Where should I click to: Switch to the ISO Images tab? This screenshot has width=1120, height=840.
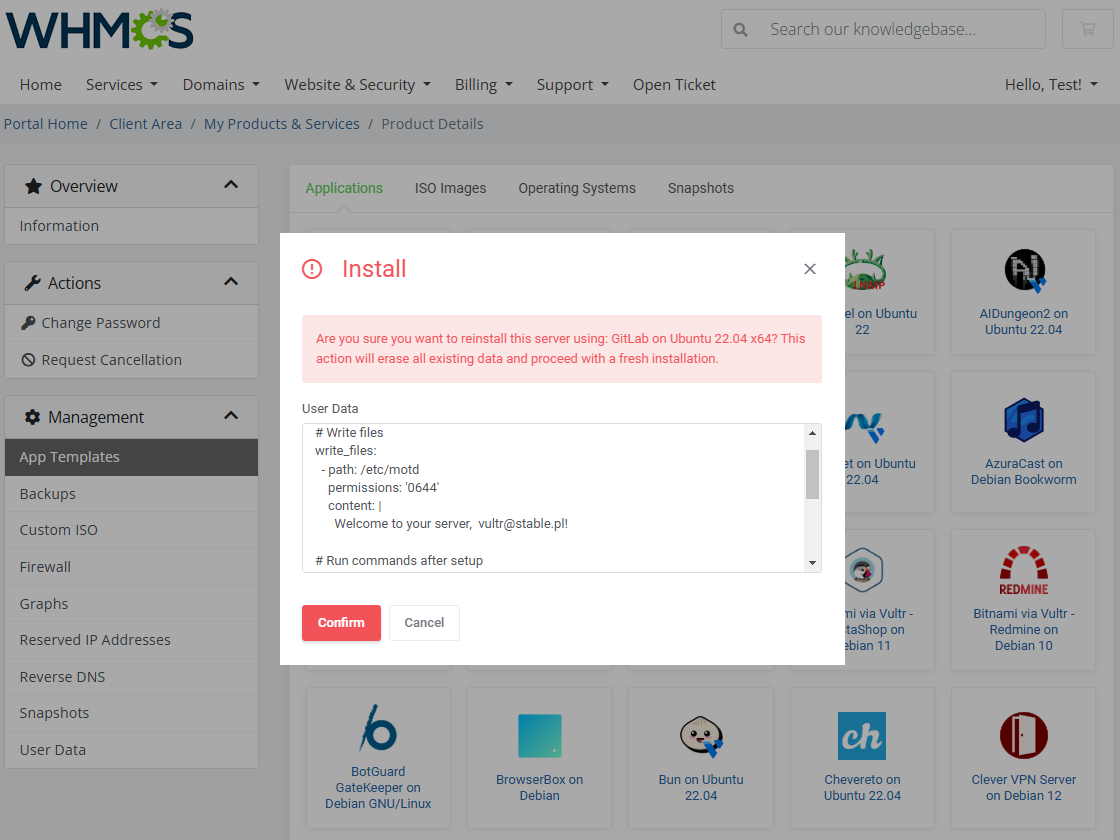click(x=451, y=188)
